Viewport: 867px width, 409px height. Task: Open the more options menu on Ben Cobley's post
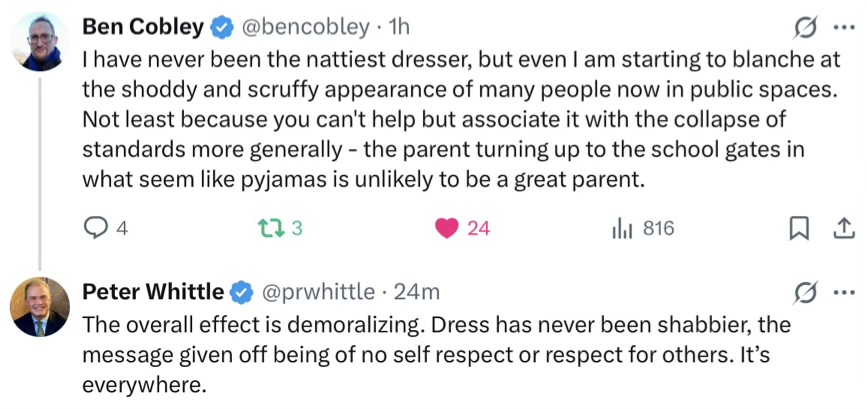click(x=843, y=24)
